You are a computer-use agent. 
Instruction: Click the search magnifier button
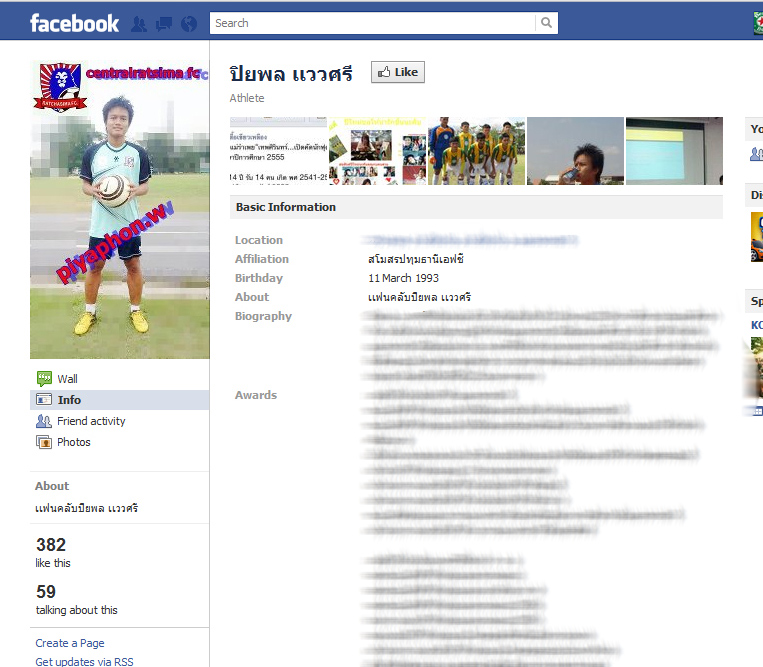pos(546,23)
